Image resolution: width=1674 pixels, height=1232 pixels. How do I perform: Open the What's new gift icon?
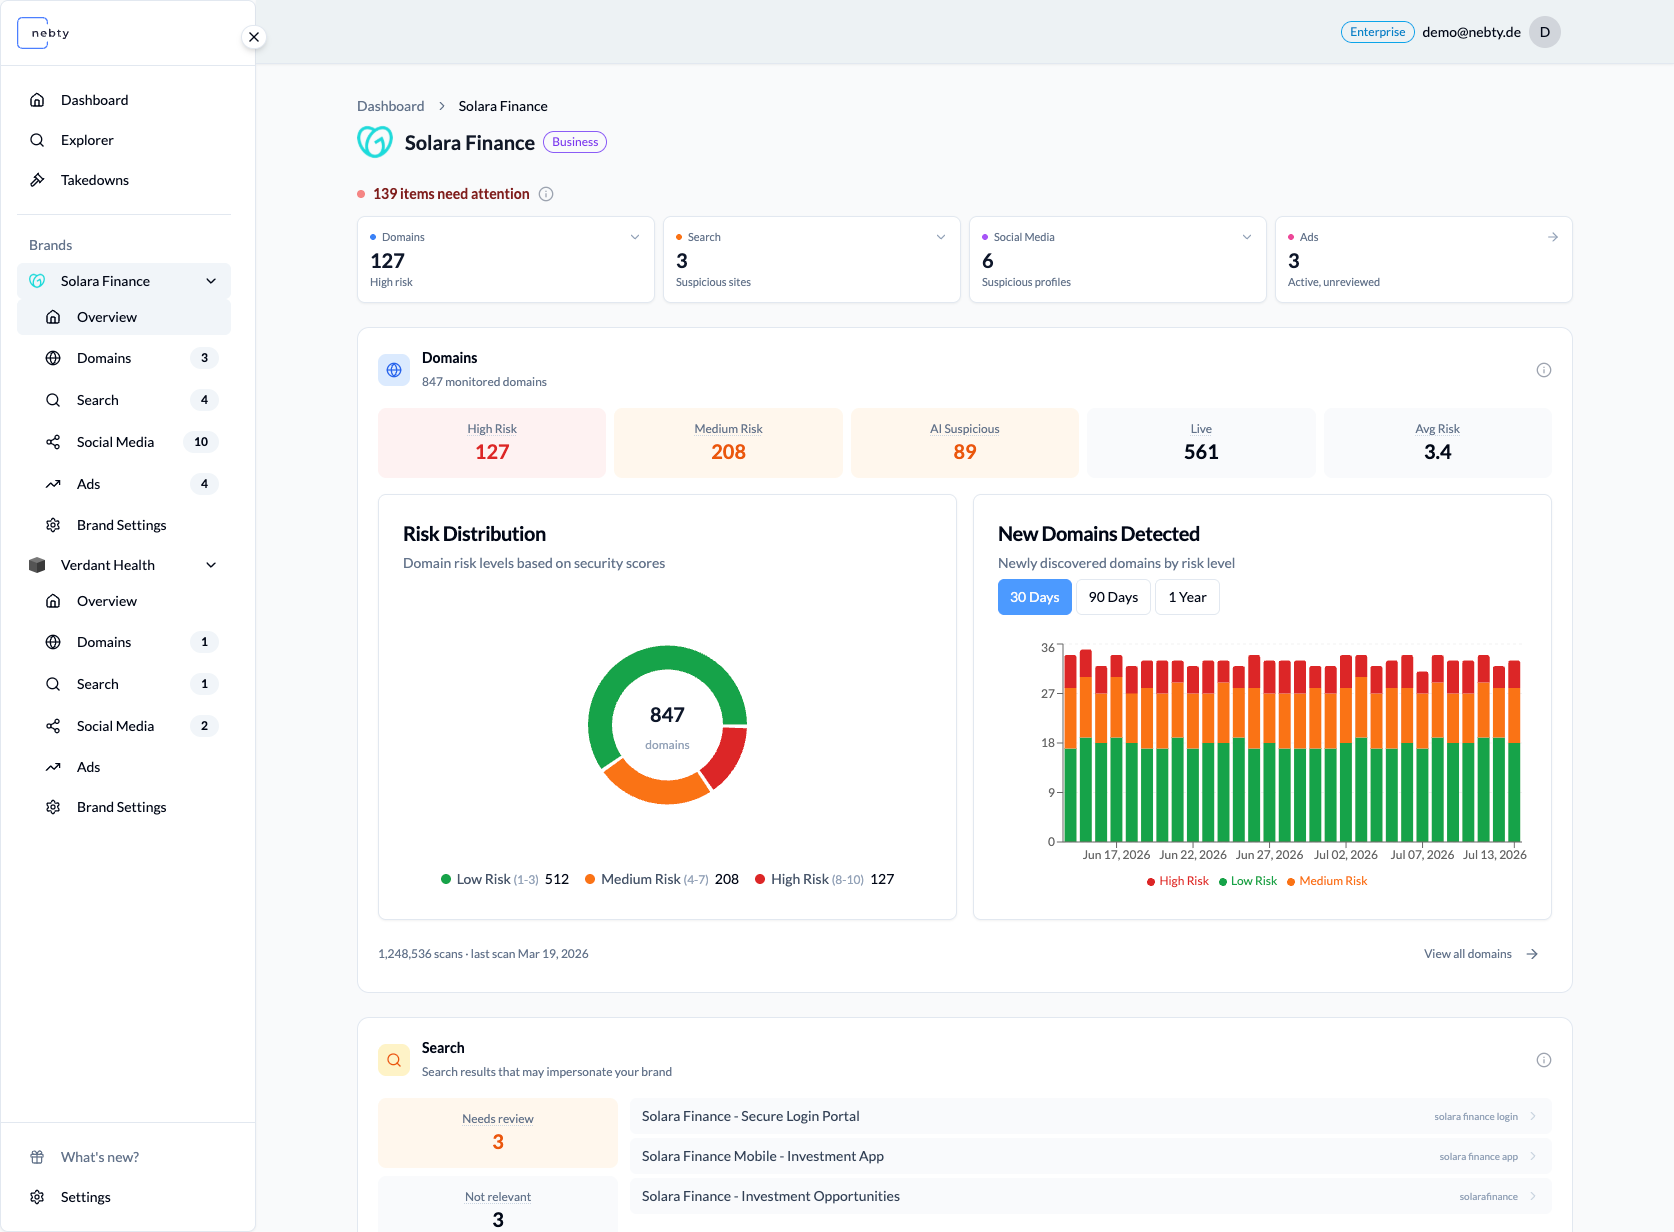[x=37, y=1157]
